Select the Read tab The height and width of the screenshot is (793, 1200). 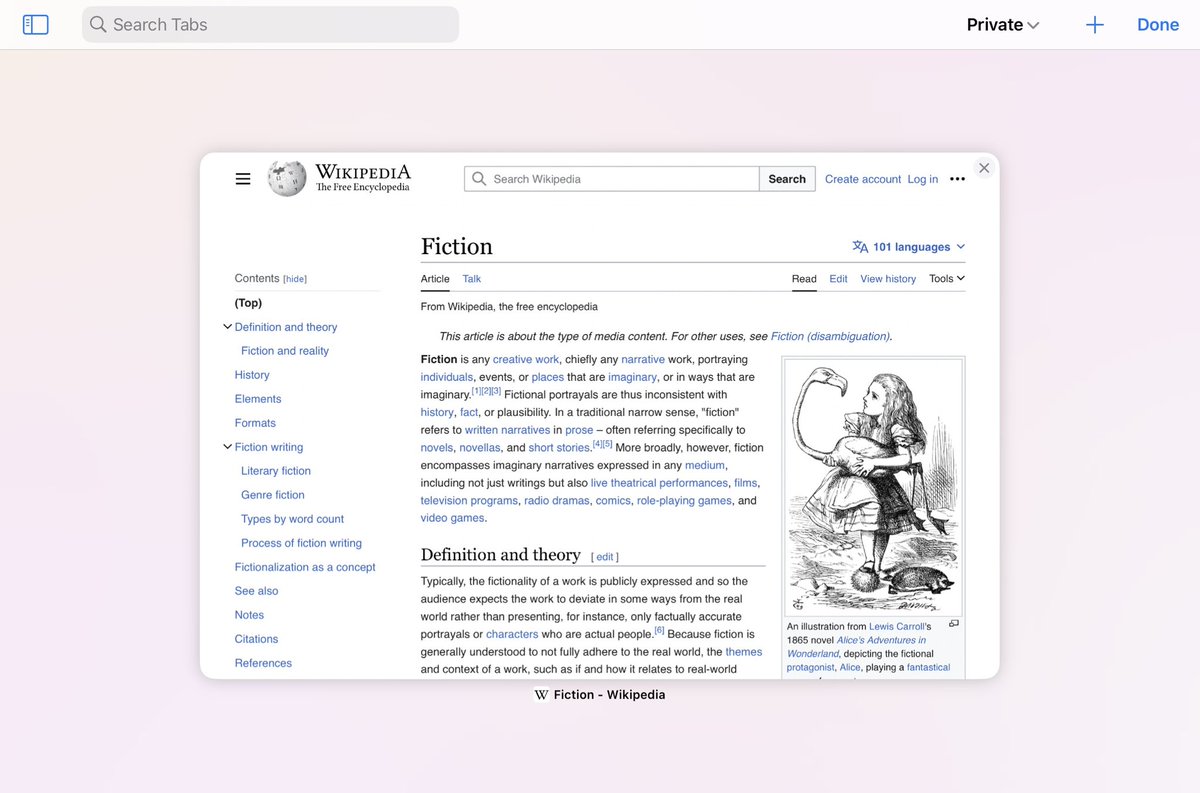point(804,279)
